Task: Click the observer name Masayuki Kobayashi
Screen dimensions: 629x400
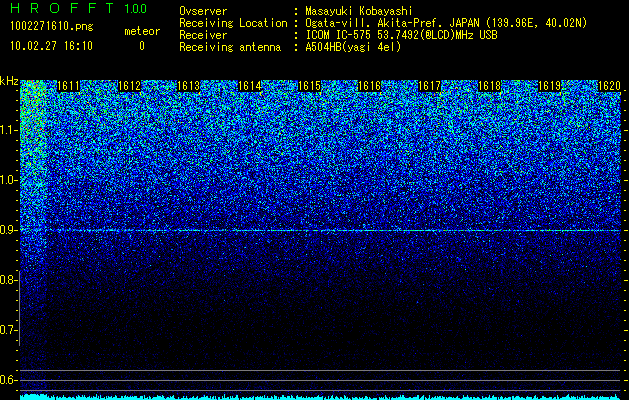Action: [x=359, y=11]
